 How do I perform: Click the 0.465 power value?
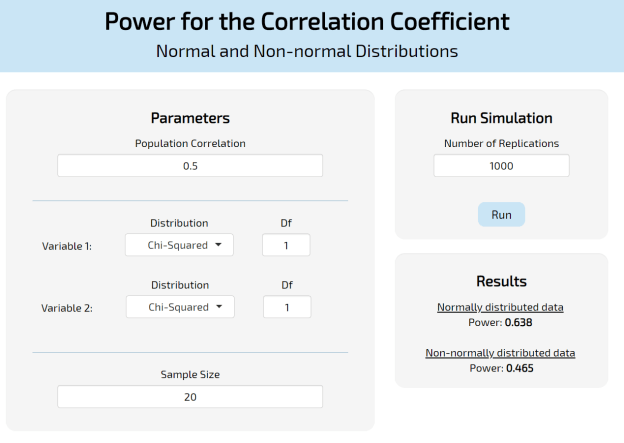519,368
